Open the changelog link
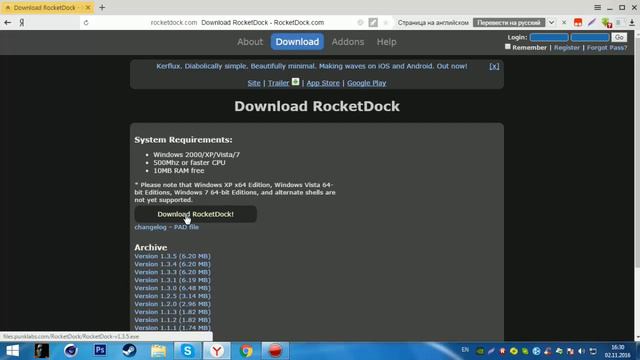The width and height of the screenshot is (640, 360). click(150, 227)
